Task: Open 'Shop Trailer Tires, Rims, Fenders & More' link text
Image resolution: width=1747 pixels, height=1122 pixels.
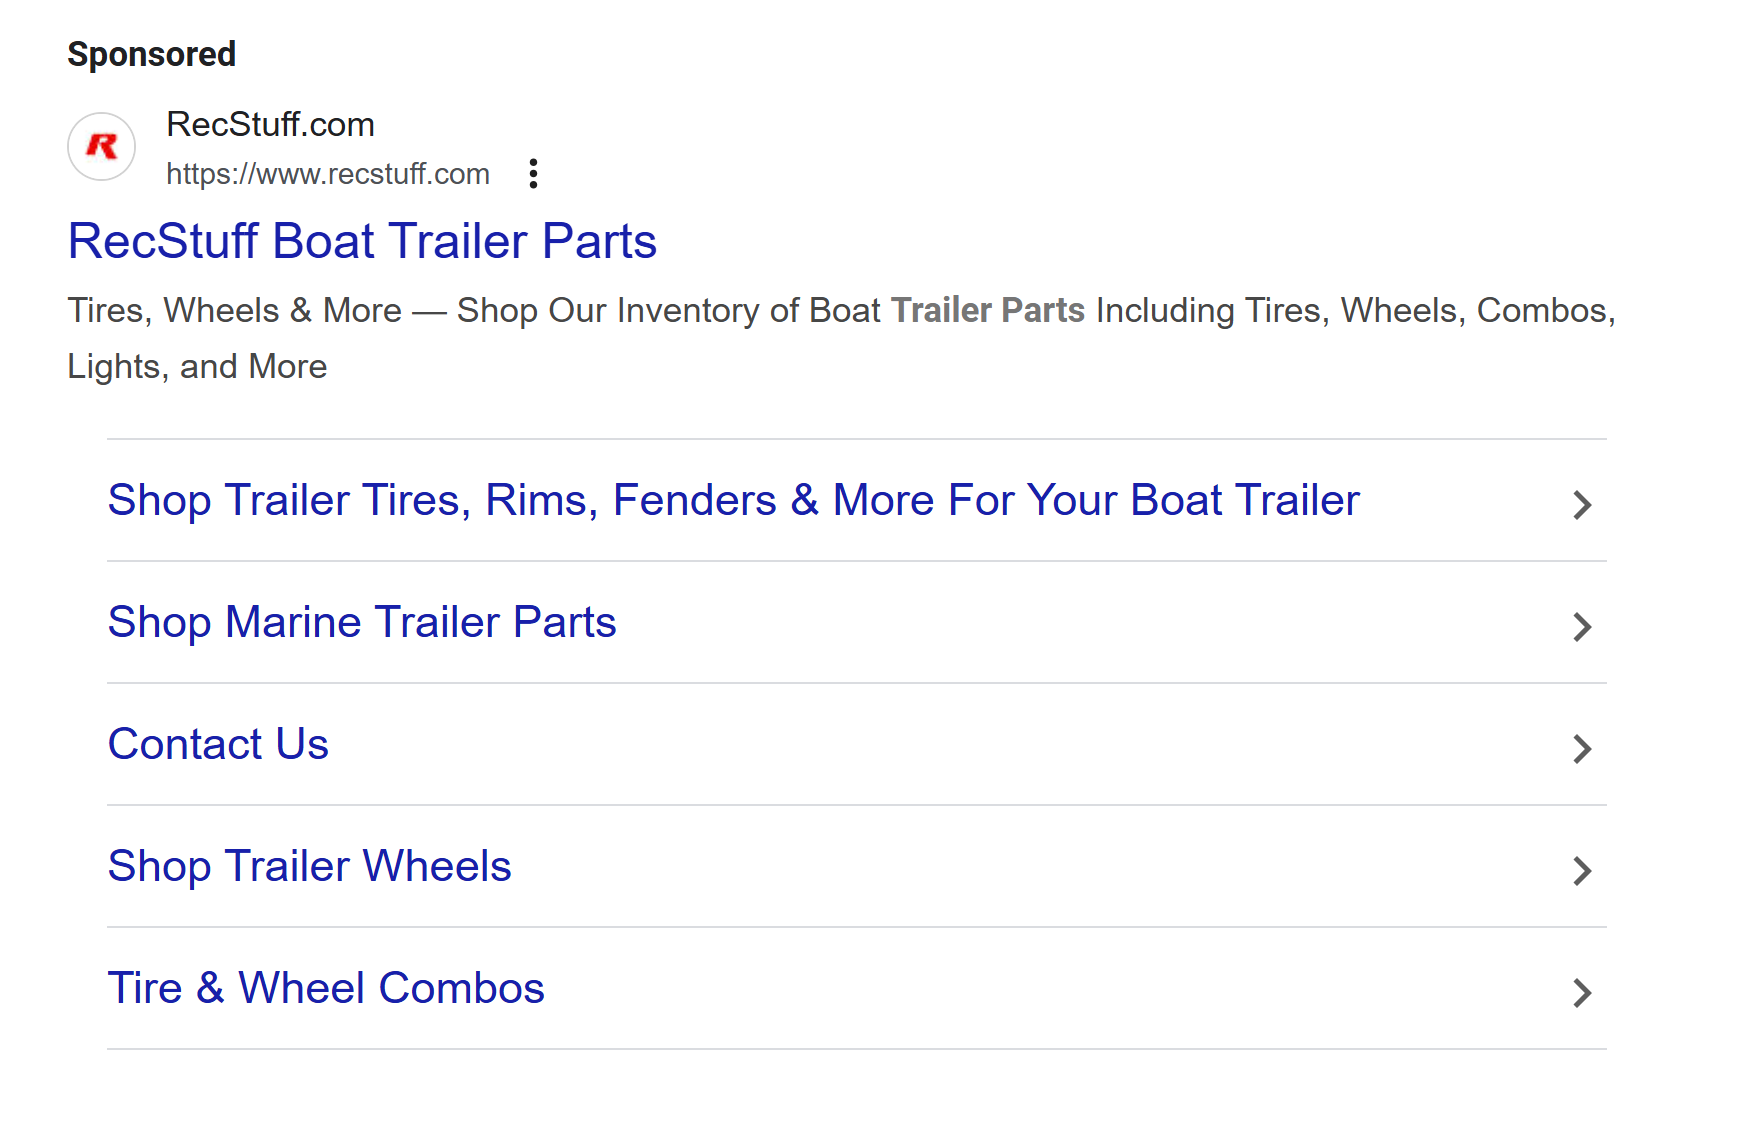Action: coord(733,500)
